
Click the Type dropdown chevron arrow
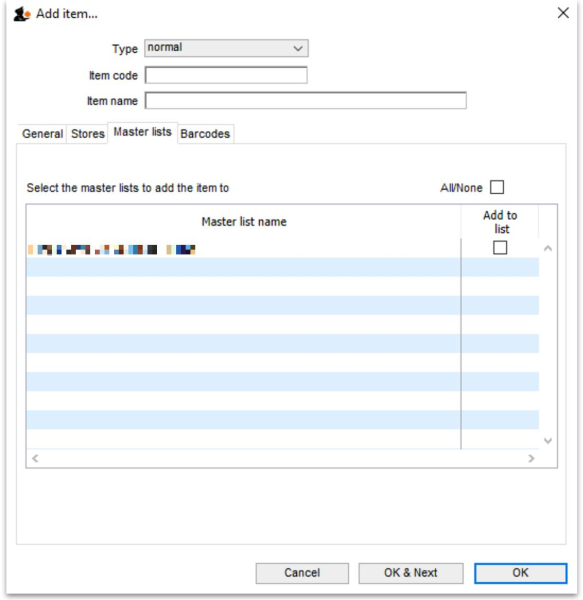tap(298, 49)
